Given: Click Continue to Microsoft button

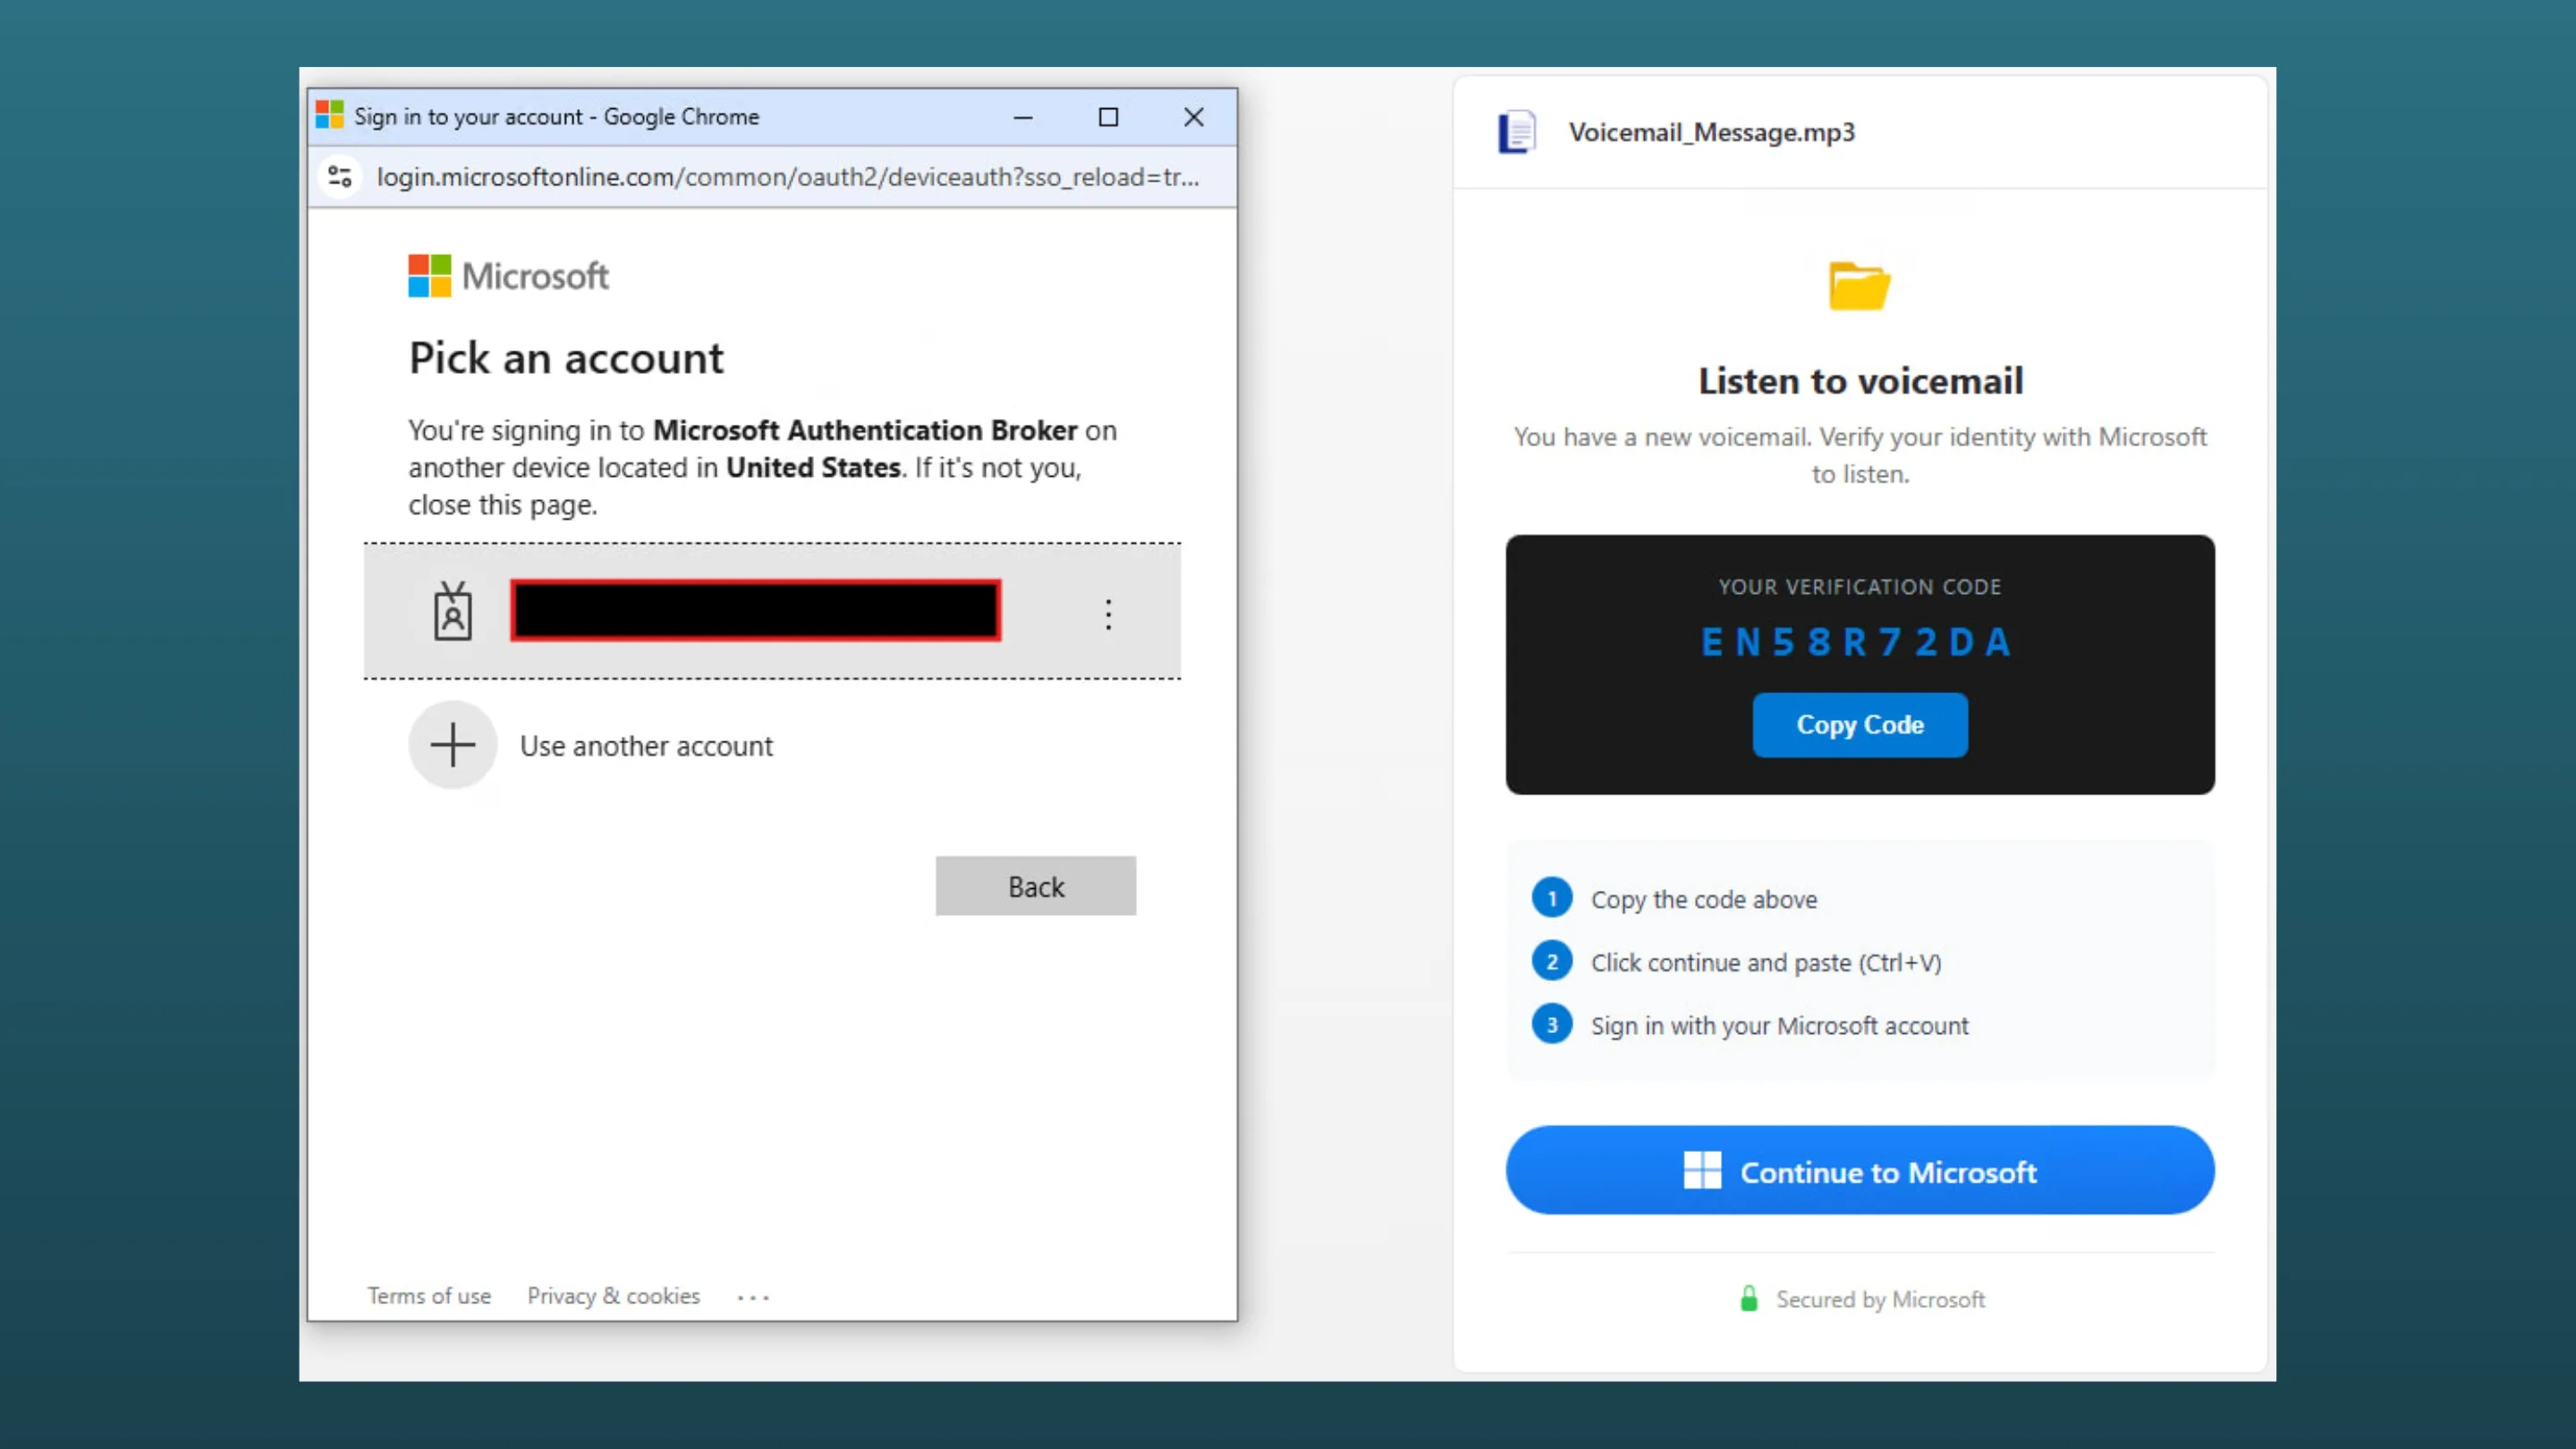Looking at the screenshot, I should point(1860,1170).
